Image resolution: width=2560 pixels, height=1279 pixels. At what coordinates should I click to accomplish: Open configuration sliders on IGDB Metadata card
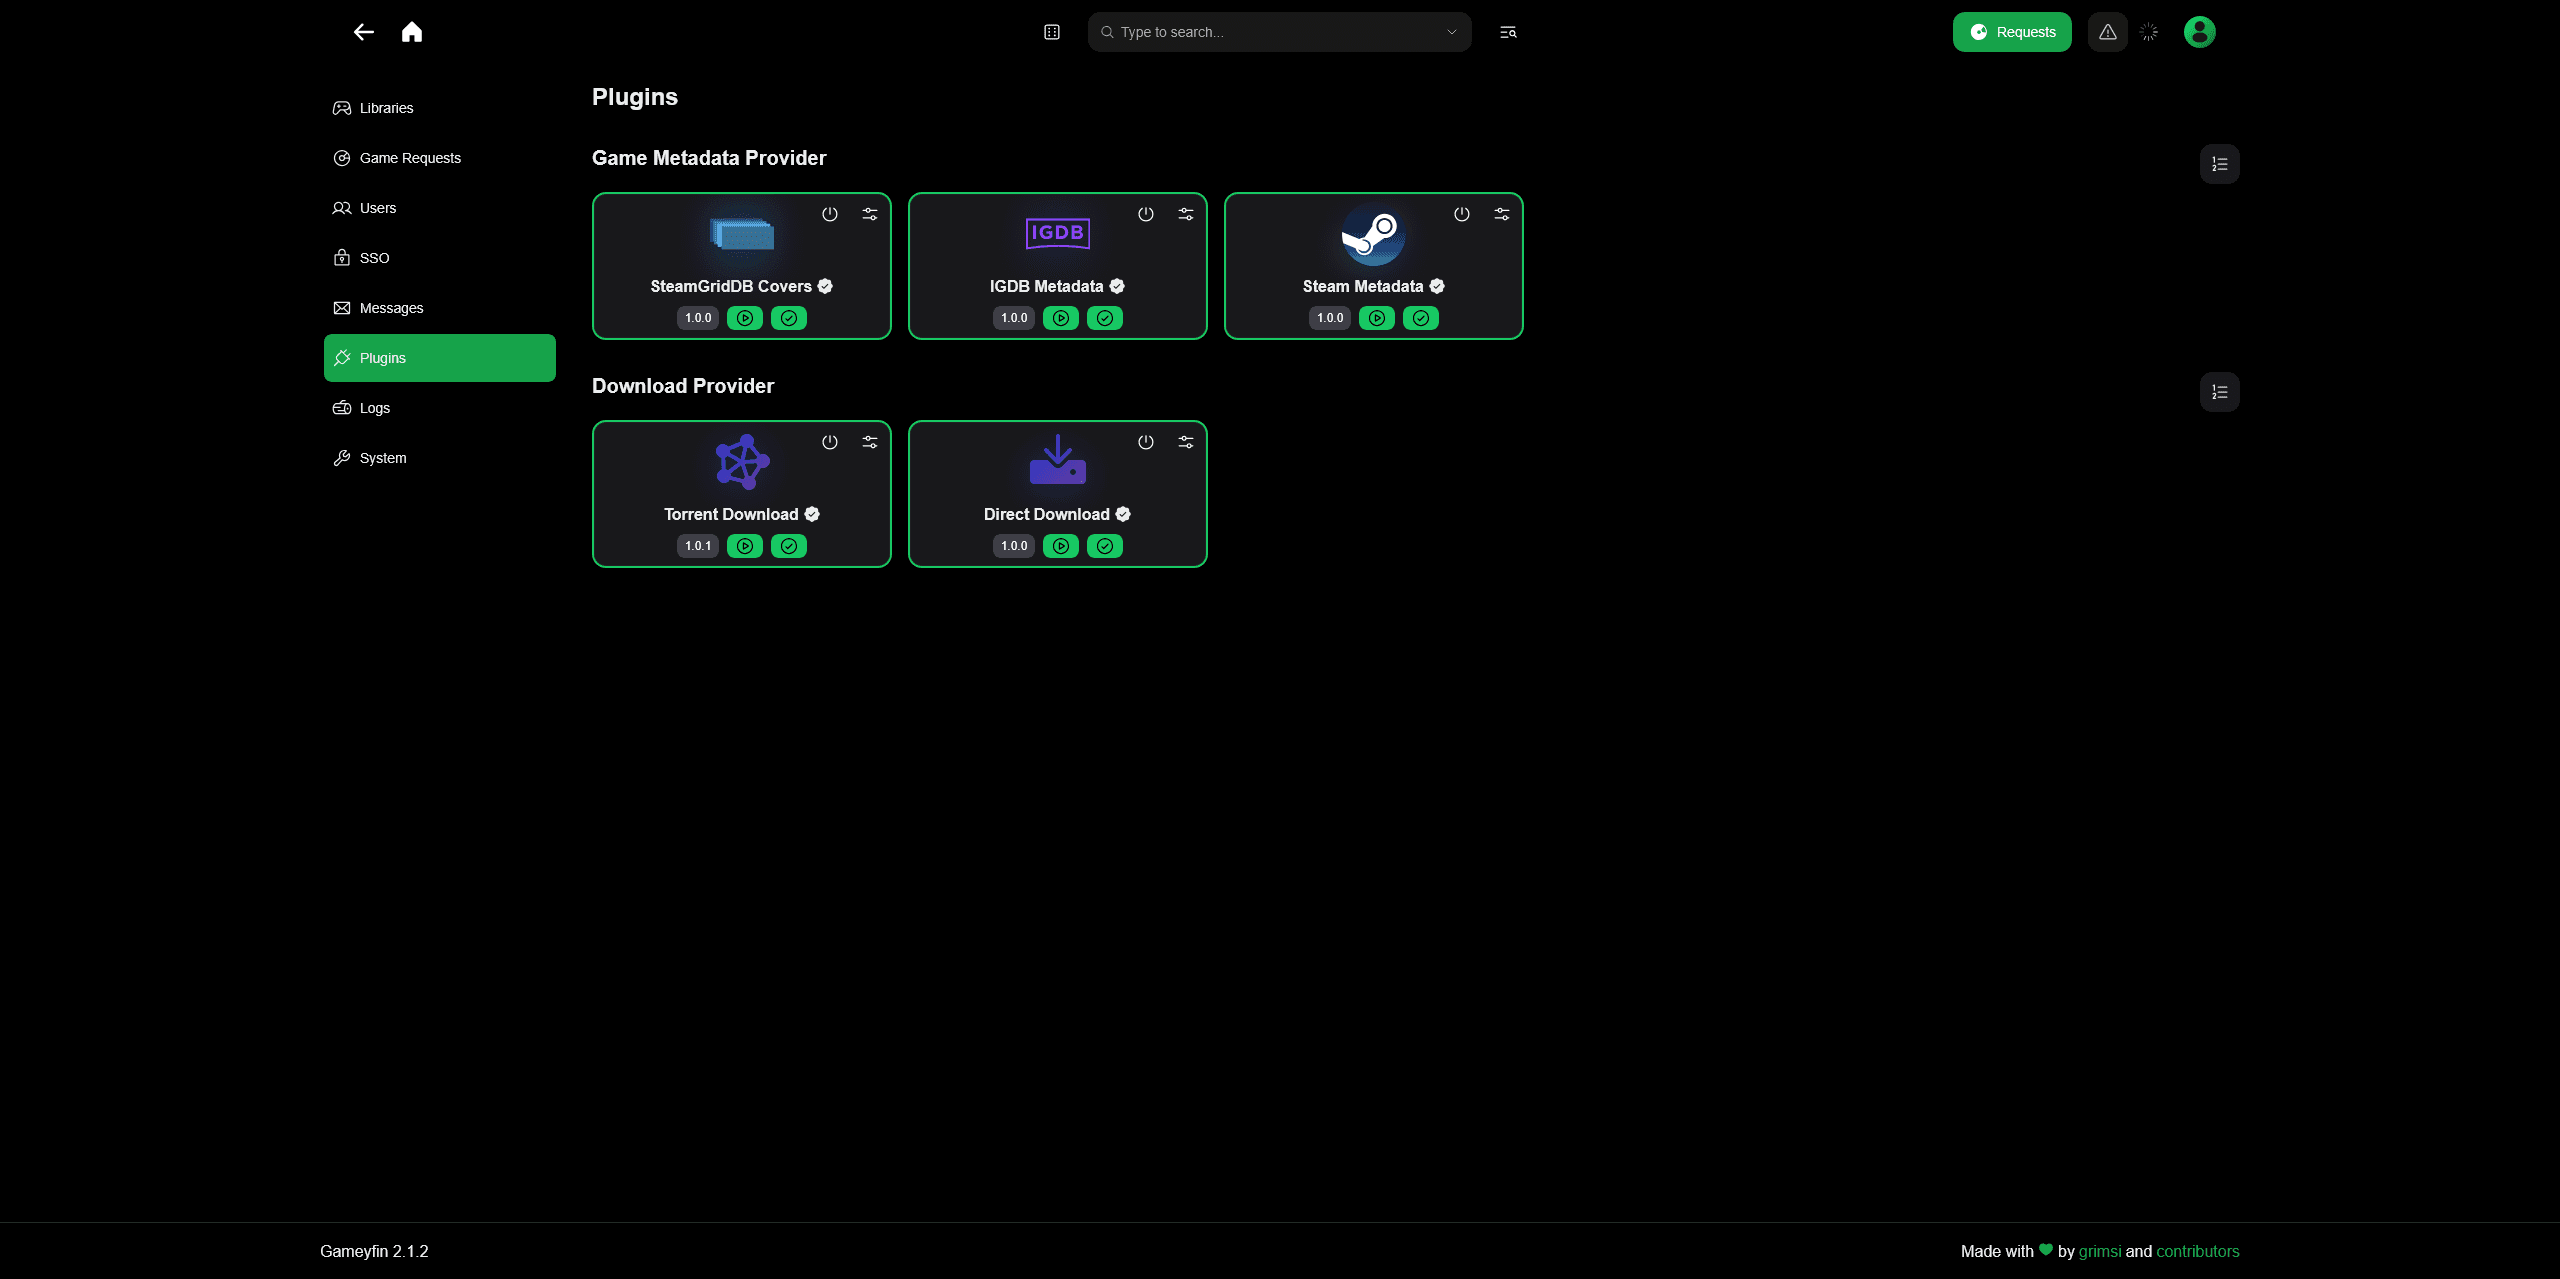1186,214
